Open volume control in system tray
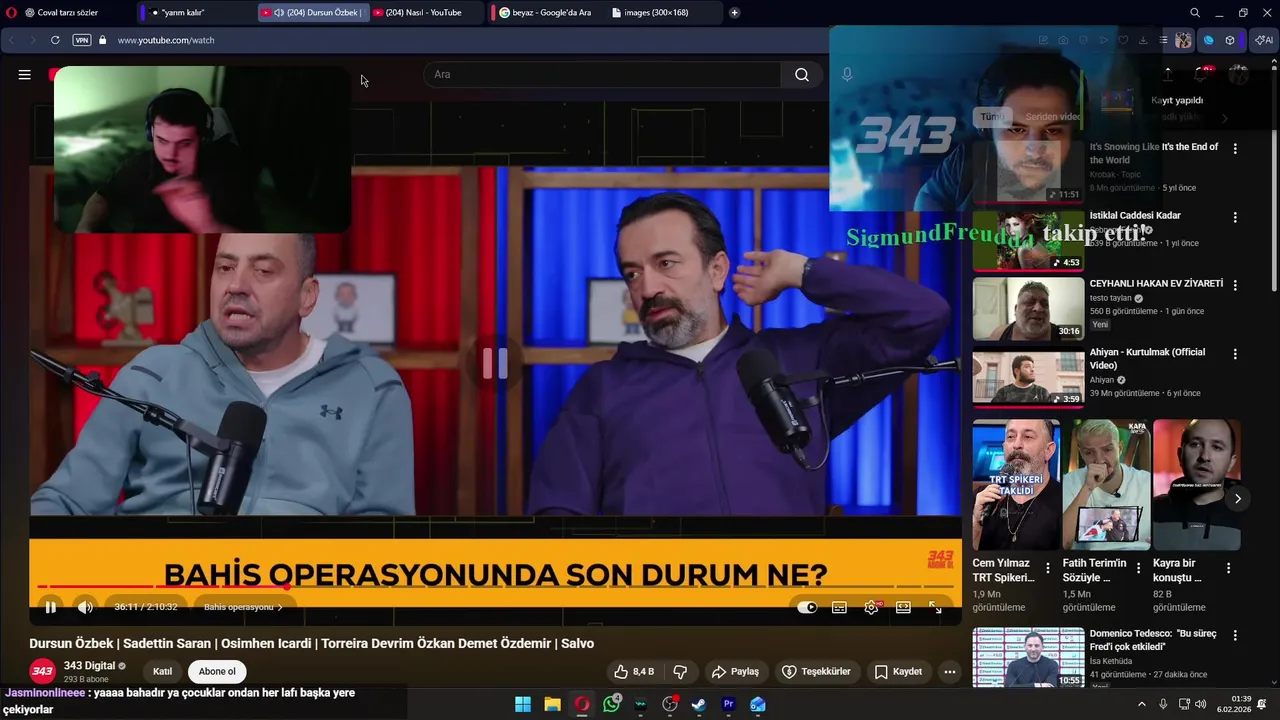Viewport: 1280px width, 720px height. tap(1201, 704)
